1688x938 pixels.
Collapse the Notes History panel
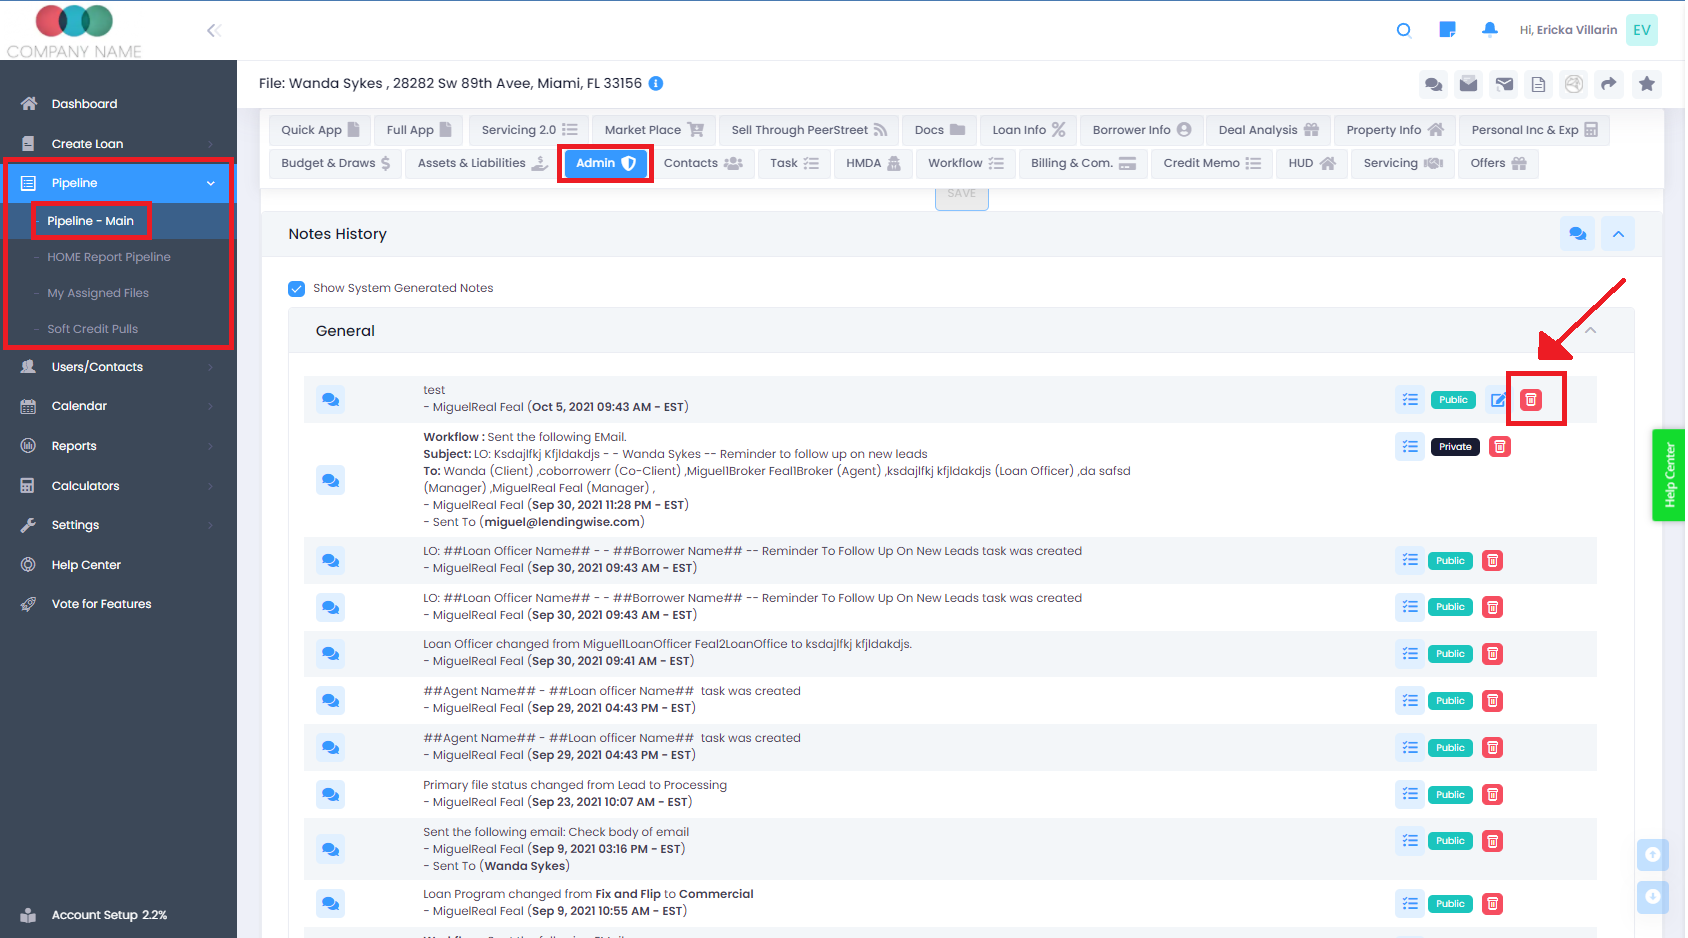click(1617, 234)
